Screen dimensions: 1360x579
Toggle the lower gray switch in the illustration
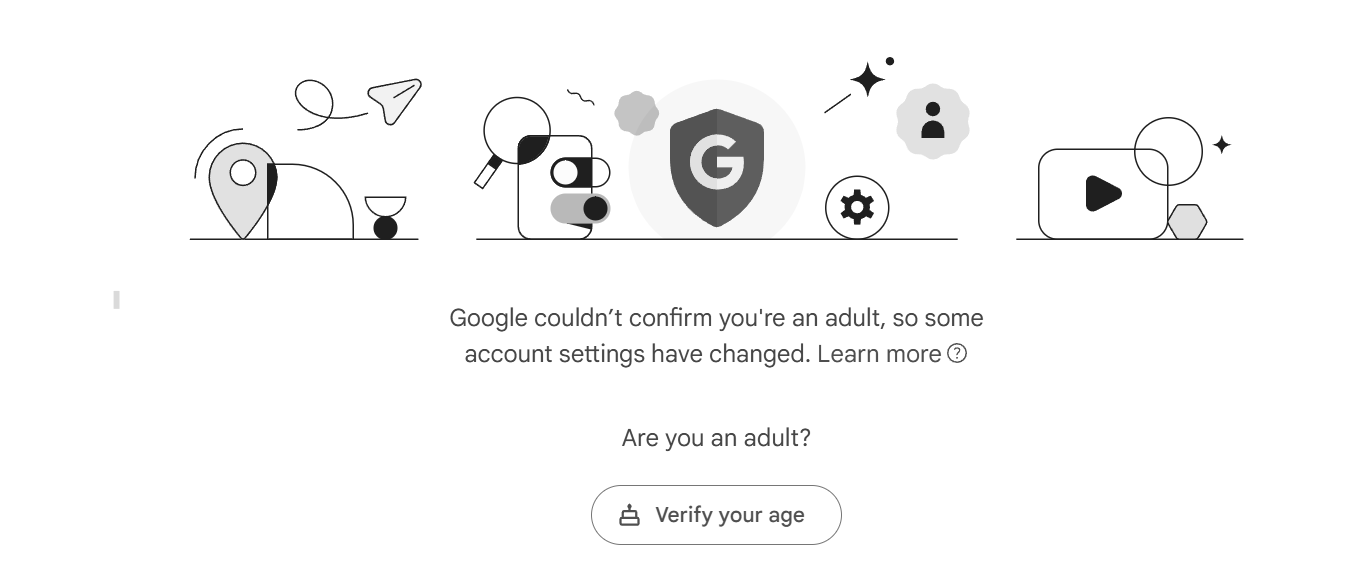[580, 208]
